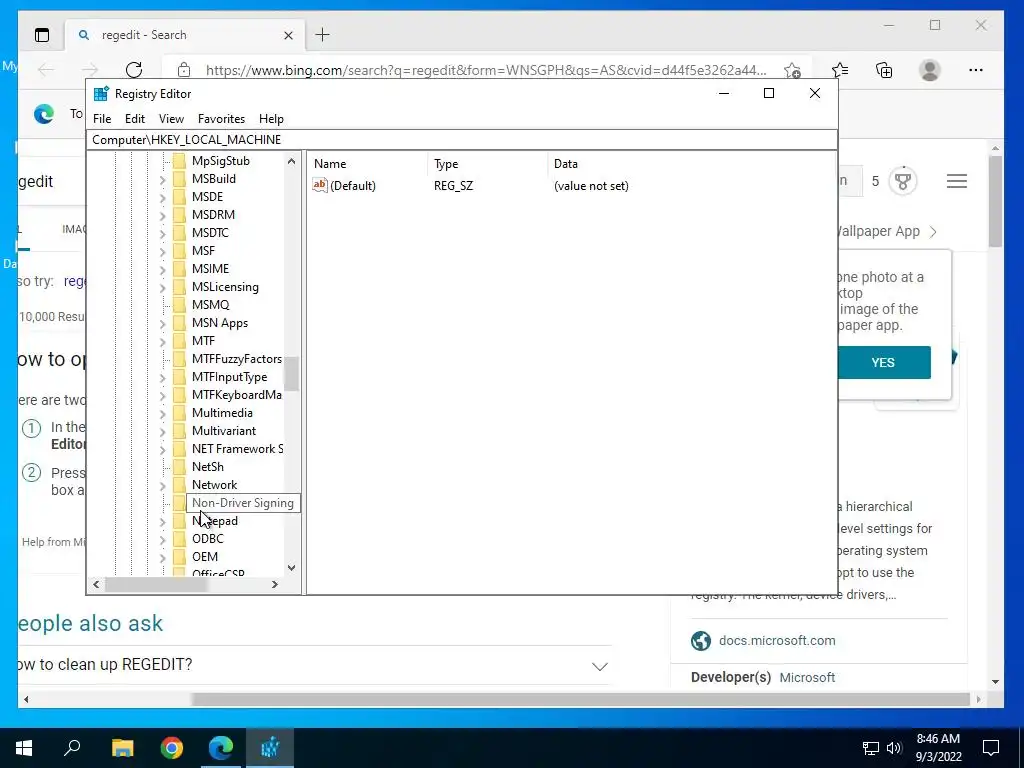This screenshot has height=768, width=1024.
Task: Open Edge profile avatar
Action: 929,70
